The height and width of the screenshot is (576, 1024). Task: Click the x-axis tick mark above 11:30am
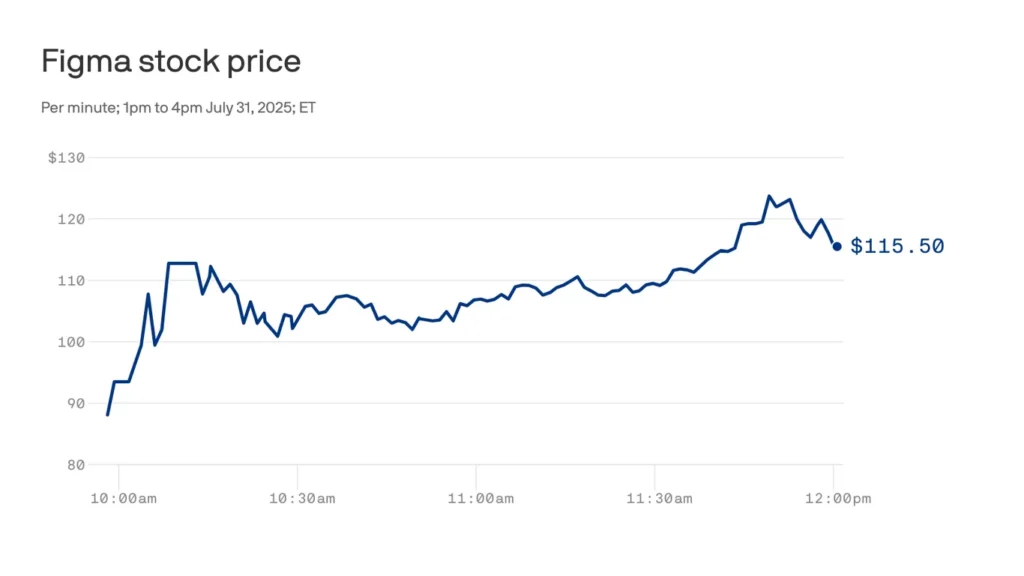[x=655, y=469]
